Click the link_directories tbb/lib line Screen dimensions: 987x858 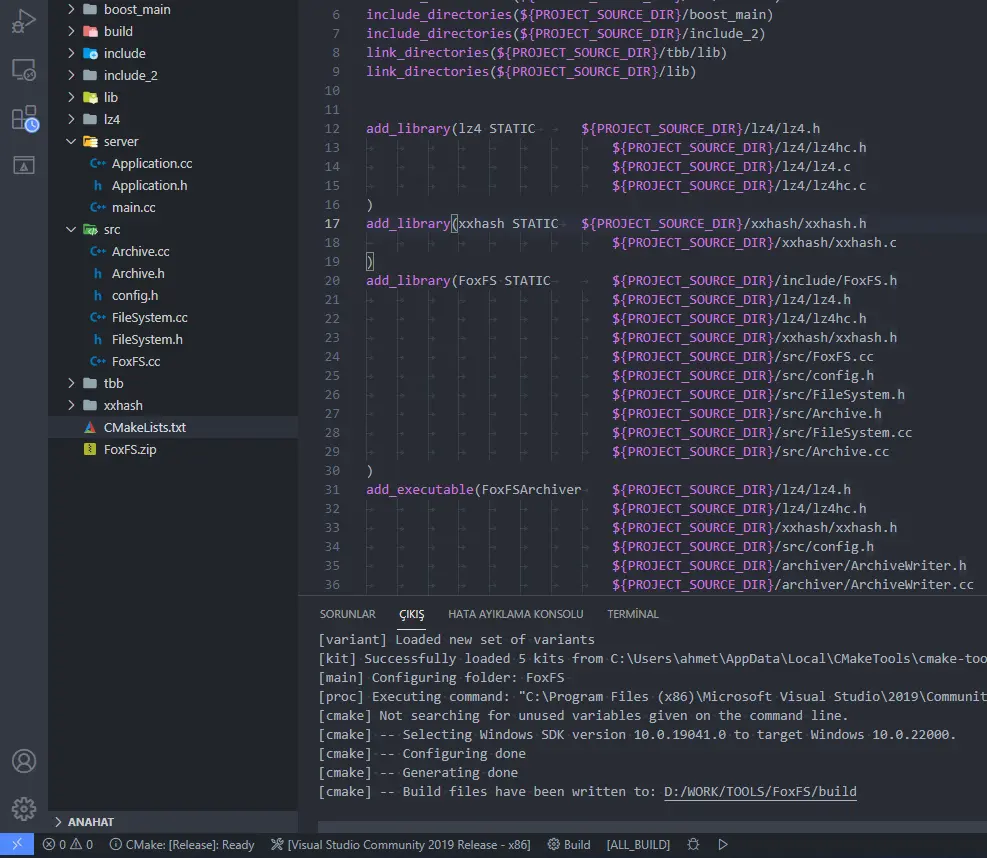pos(546,52)
